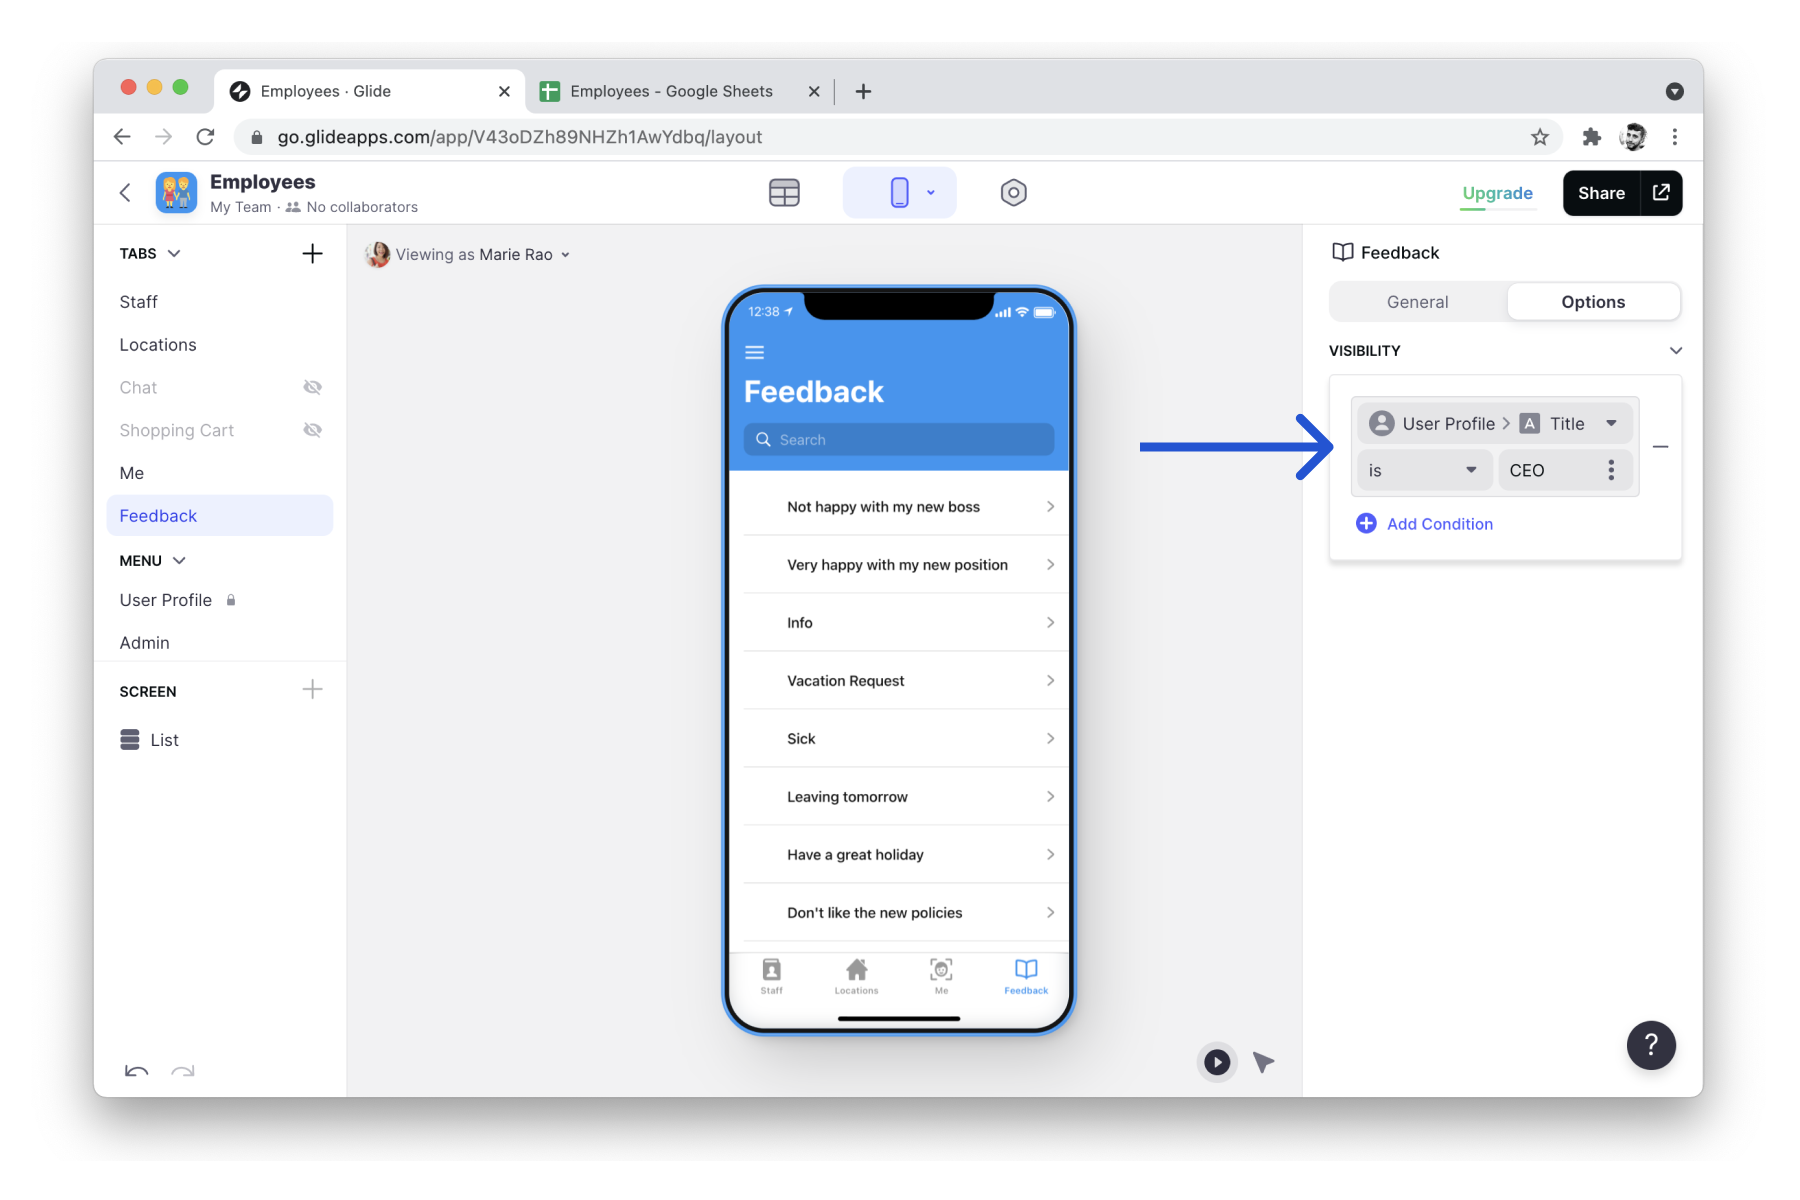Image resolution: width=1800 pixels, height=1200 pixels.
Task: Select the Locations tab in sidebar
Action: (158, 345)
